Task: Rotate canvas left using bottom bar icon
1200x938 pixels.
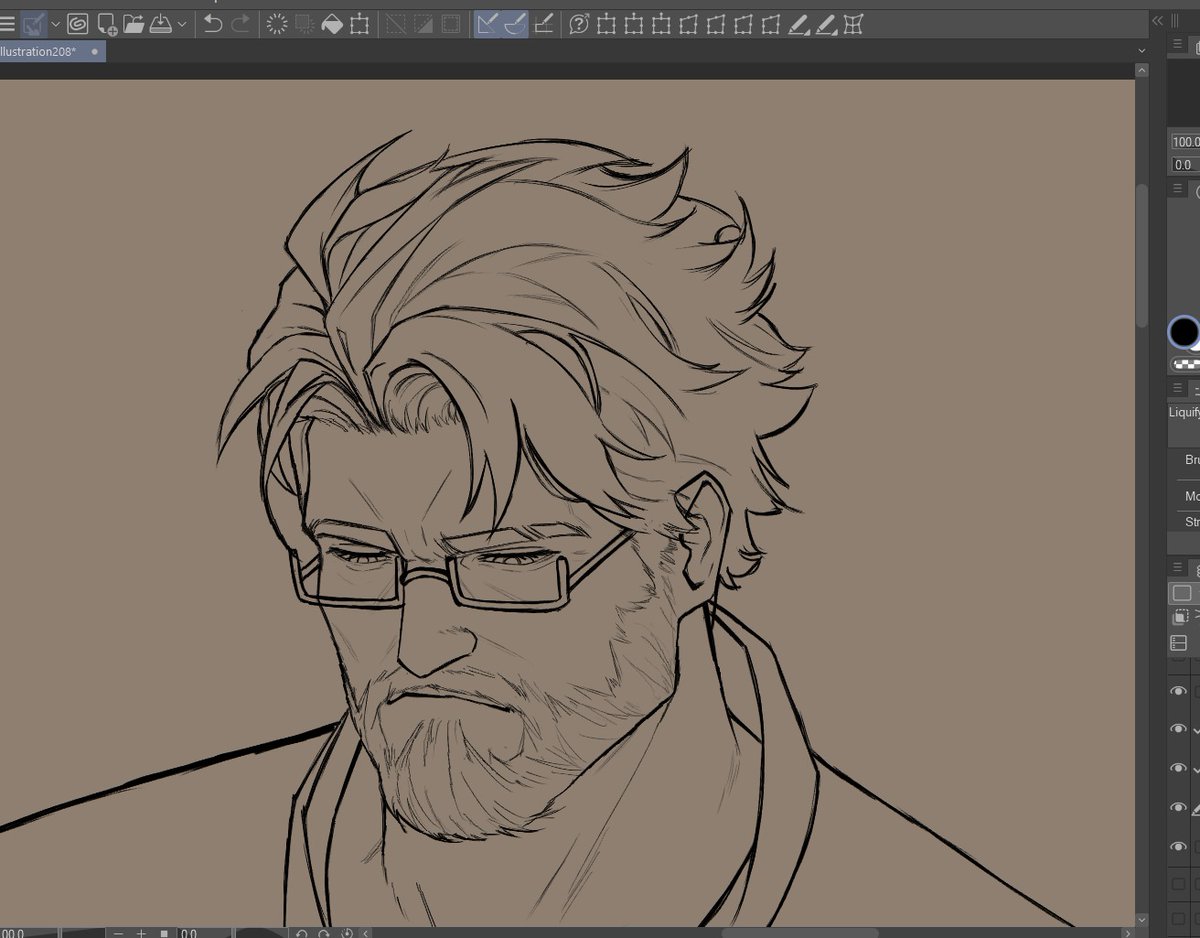Action: [x=302, y=932]
